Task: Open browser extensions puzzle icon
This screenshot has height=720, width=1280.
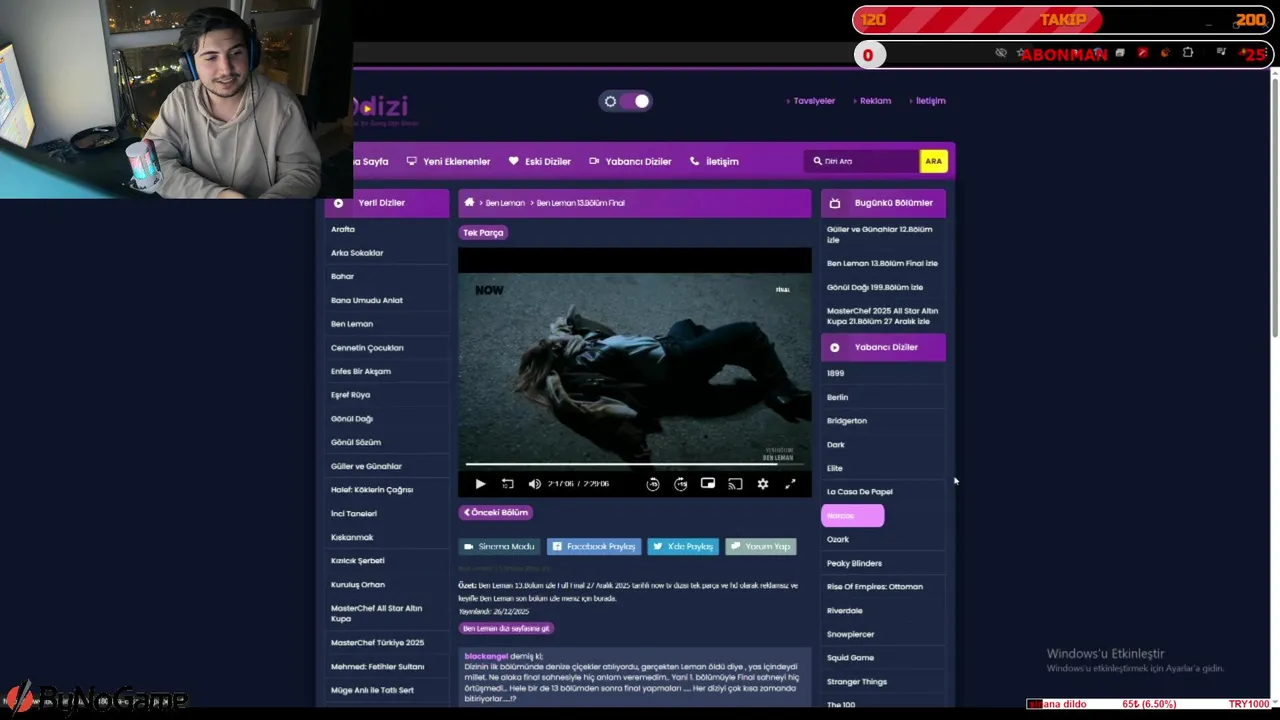Action: [1188, 53]
